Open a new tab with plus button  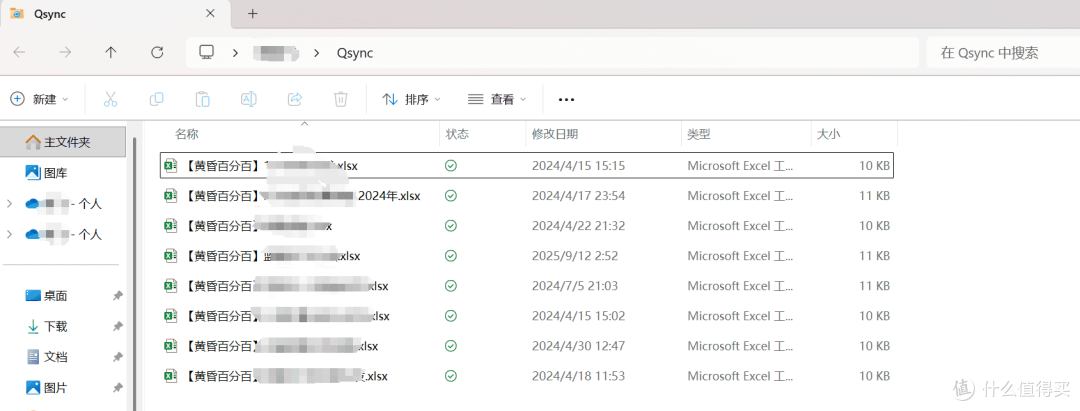pyautogui.click(x=253, y=13)
